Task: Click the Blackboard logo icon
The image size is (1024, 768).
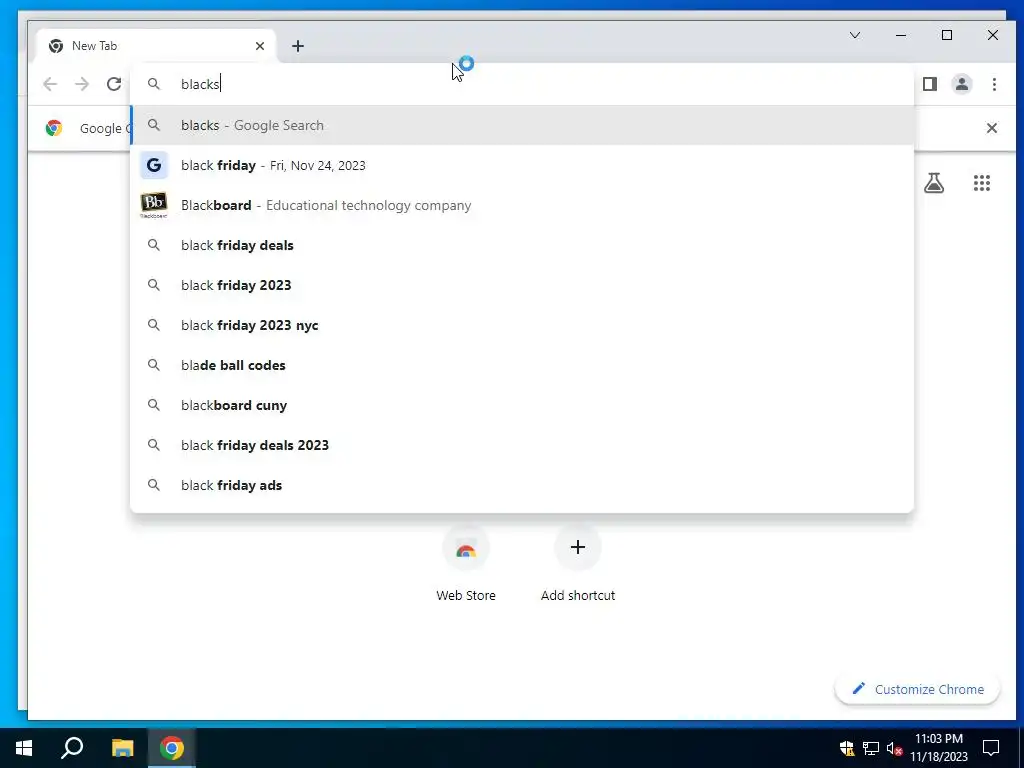Action: coord(153,205)
